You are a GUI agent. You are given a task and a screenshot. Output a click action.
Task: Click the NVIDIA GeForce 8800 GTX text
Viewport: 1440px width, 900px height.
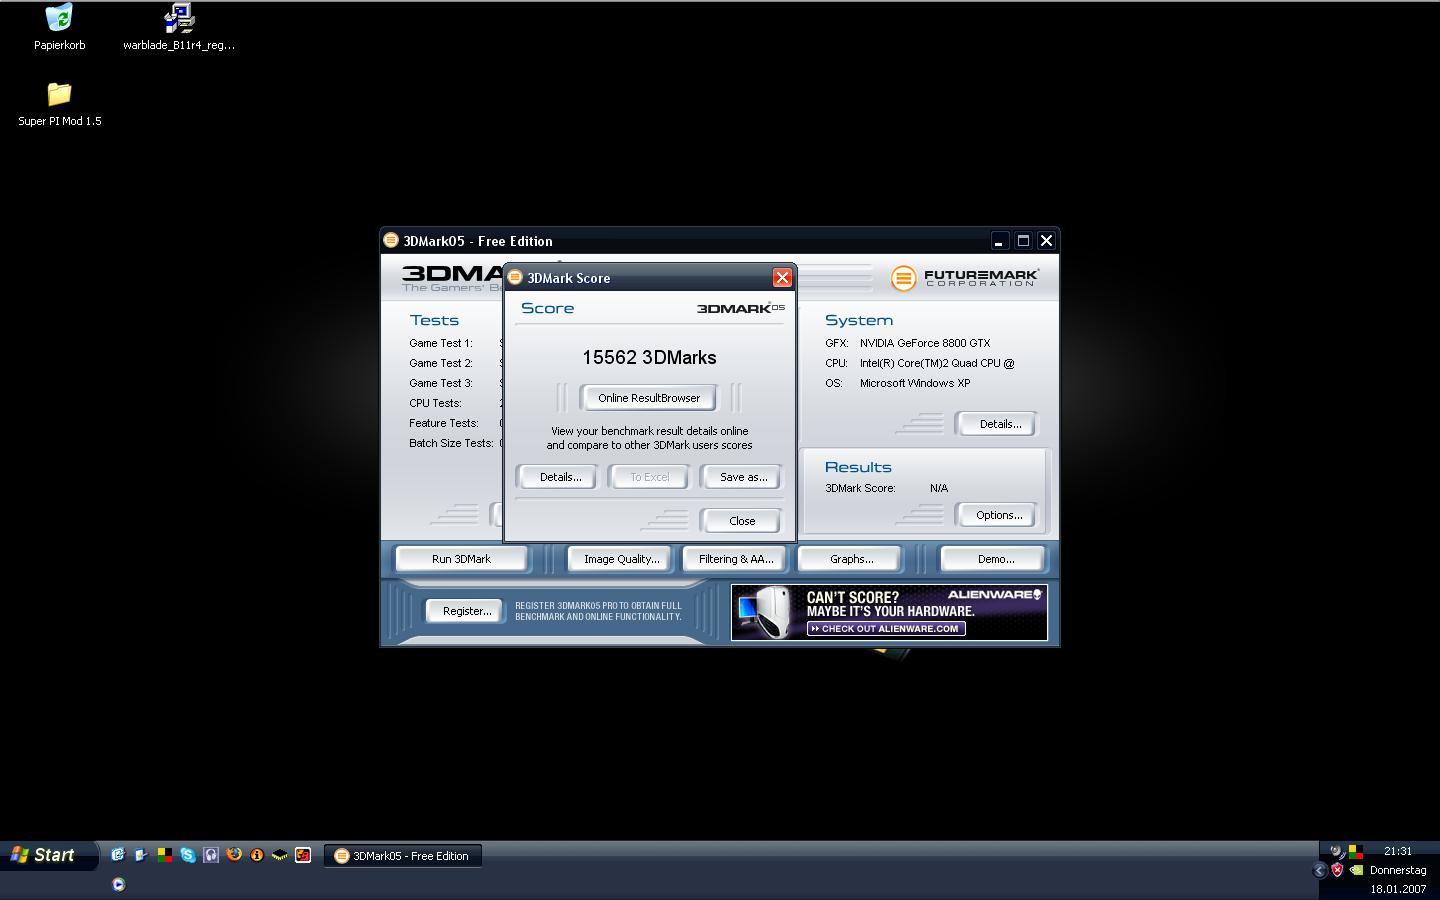[925, 343]
